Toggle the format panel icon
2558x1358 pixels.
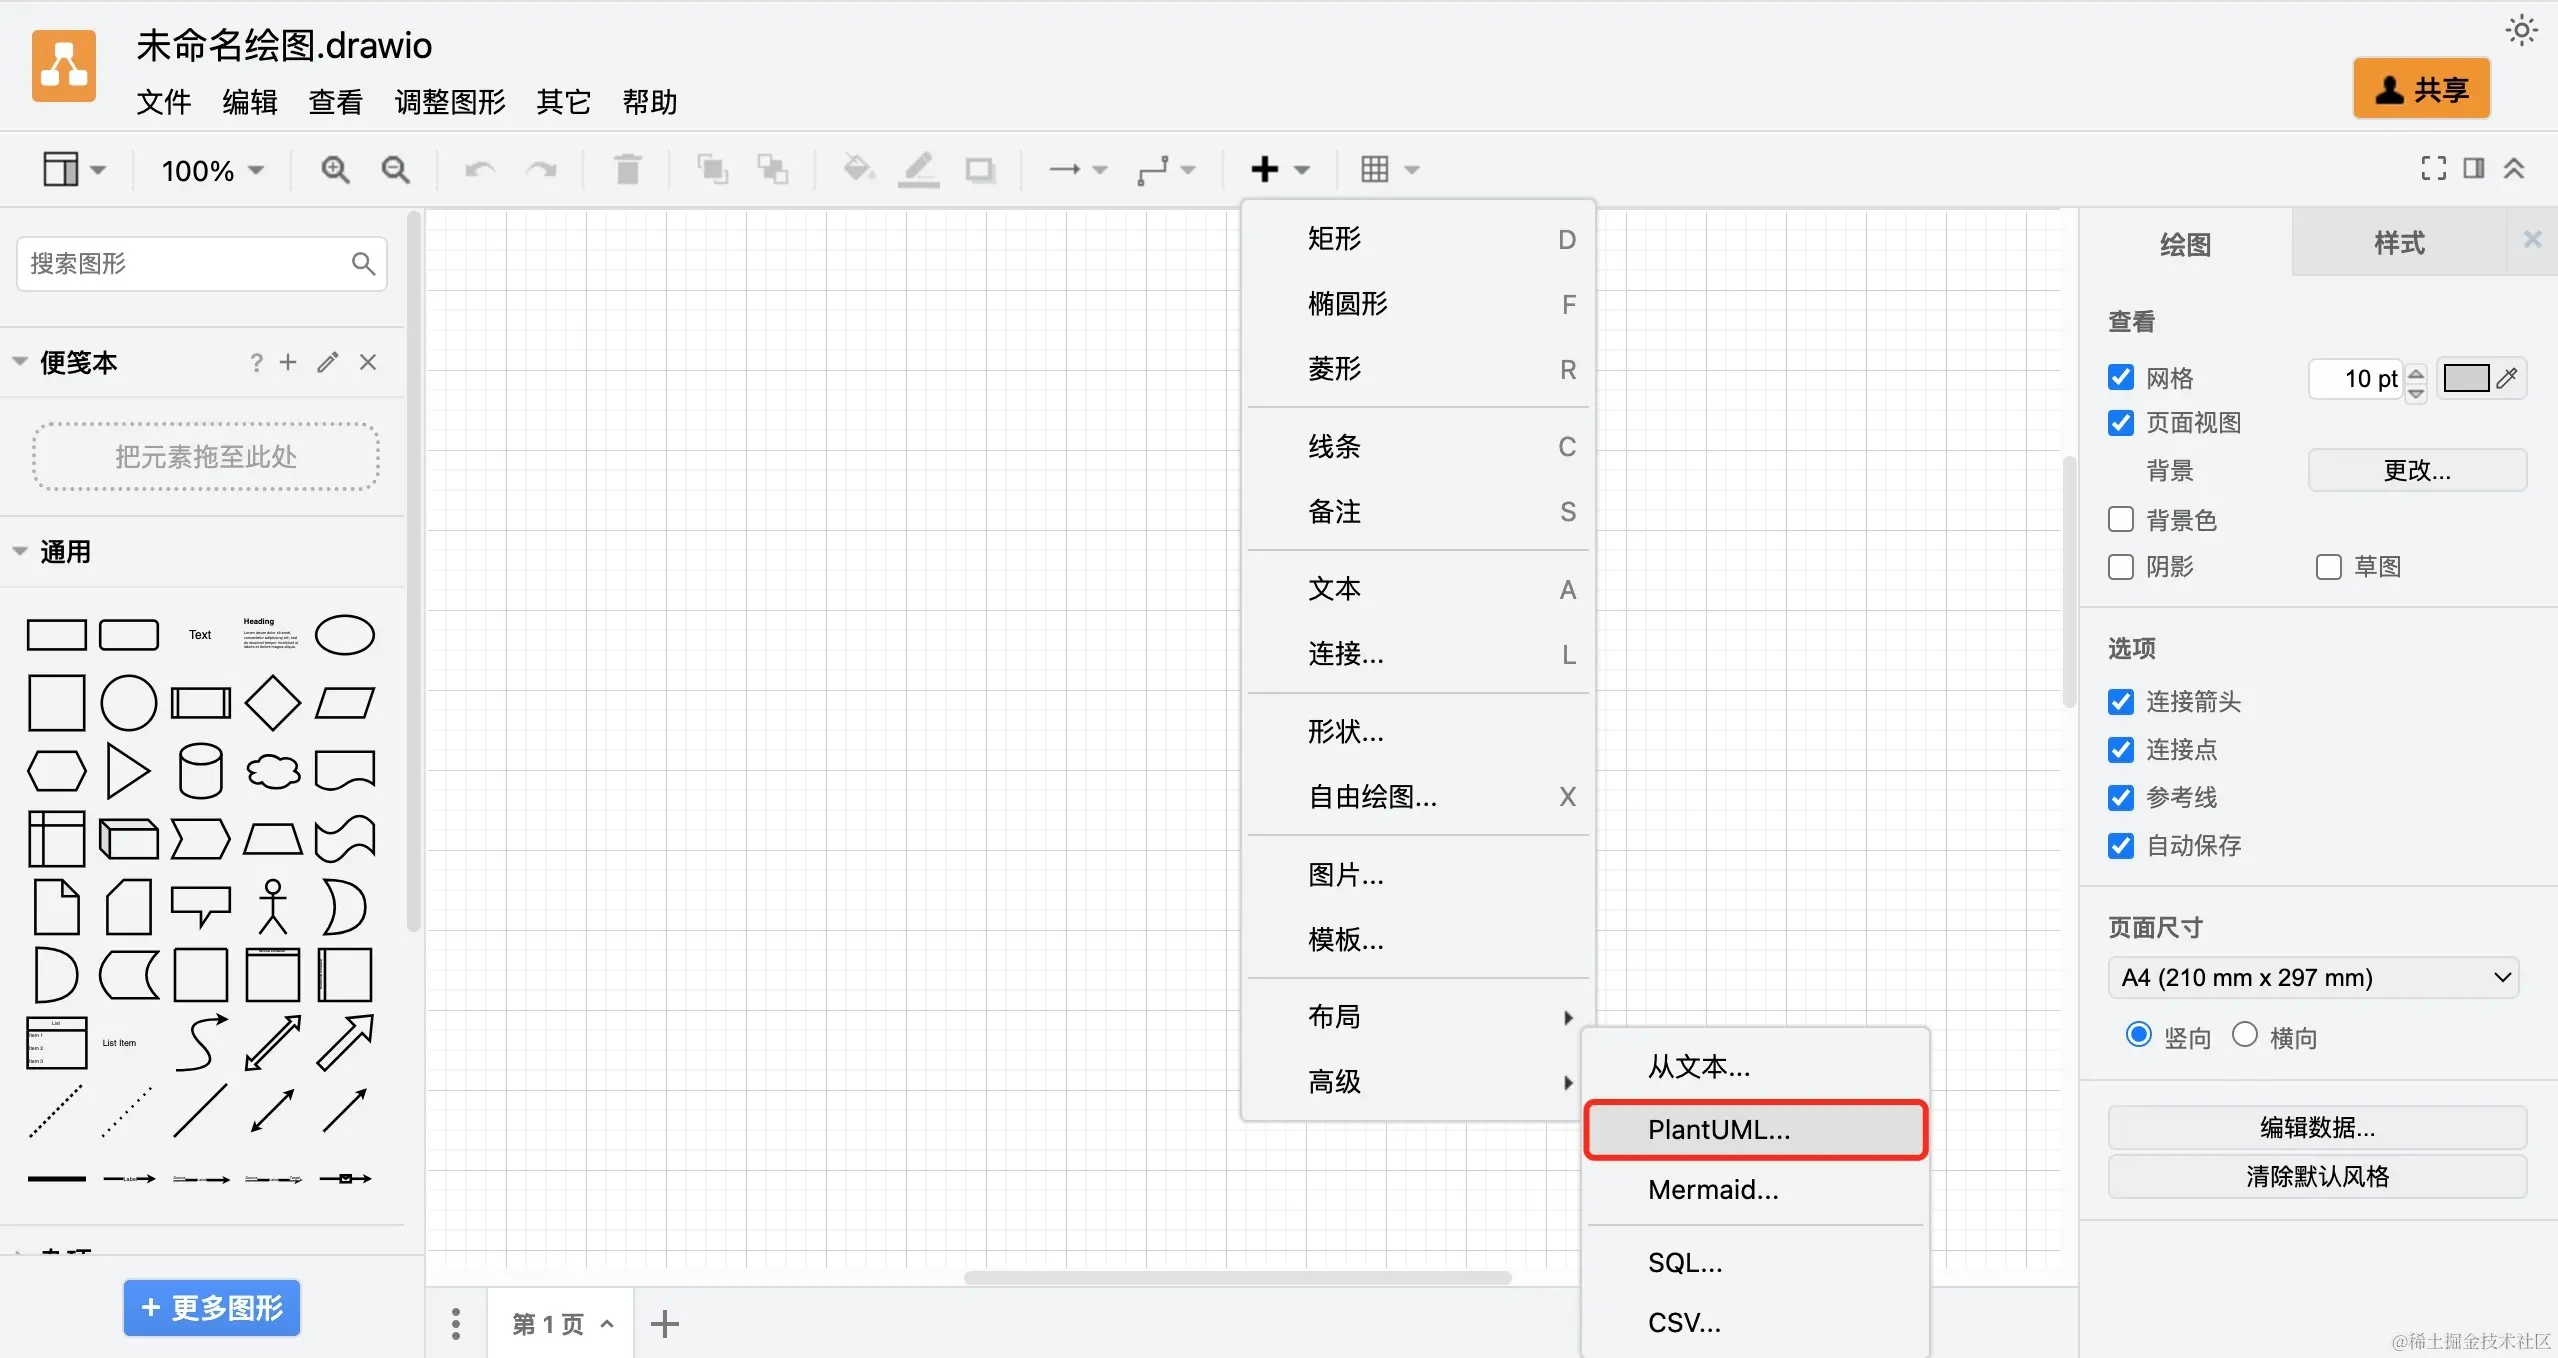[2474, 169]
